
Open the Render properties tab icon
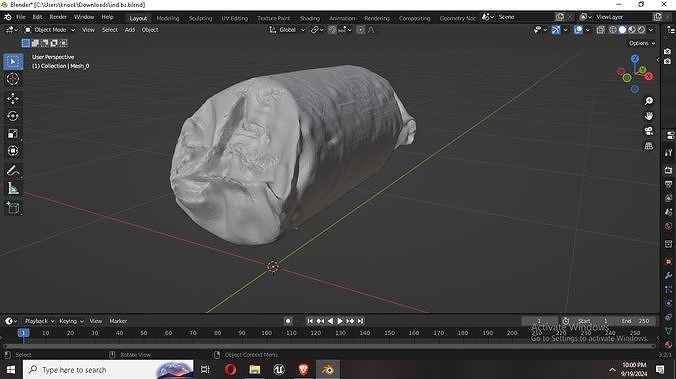[x=669, y=170]
